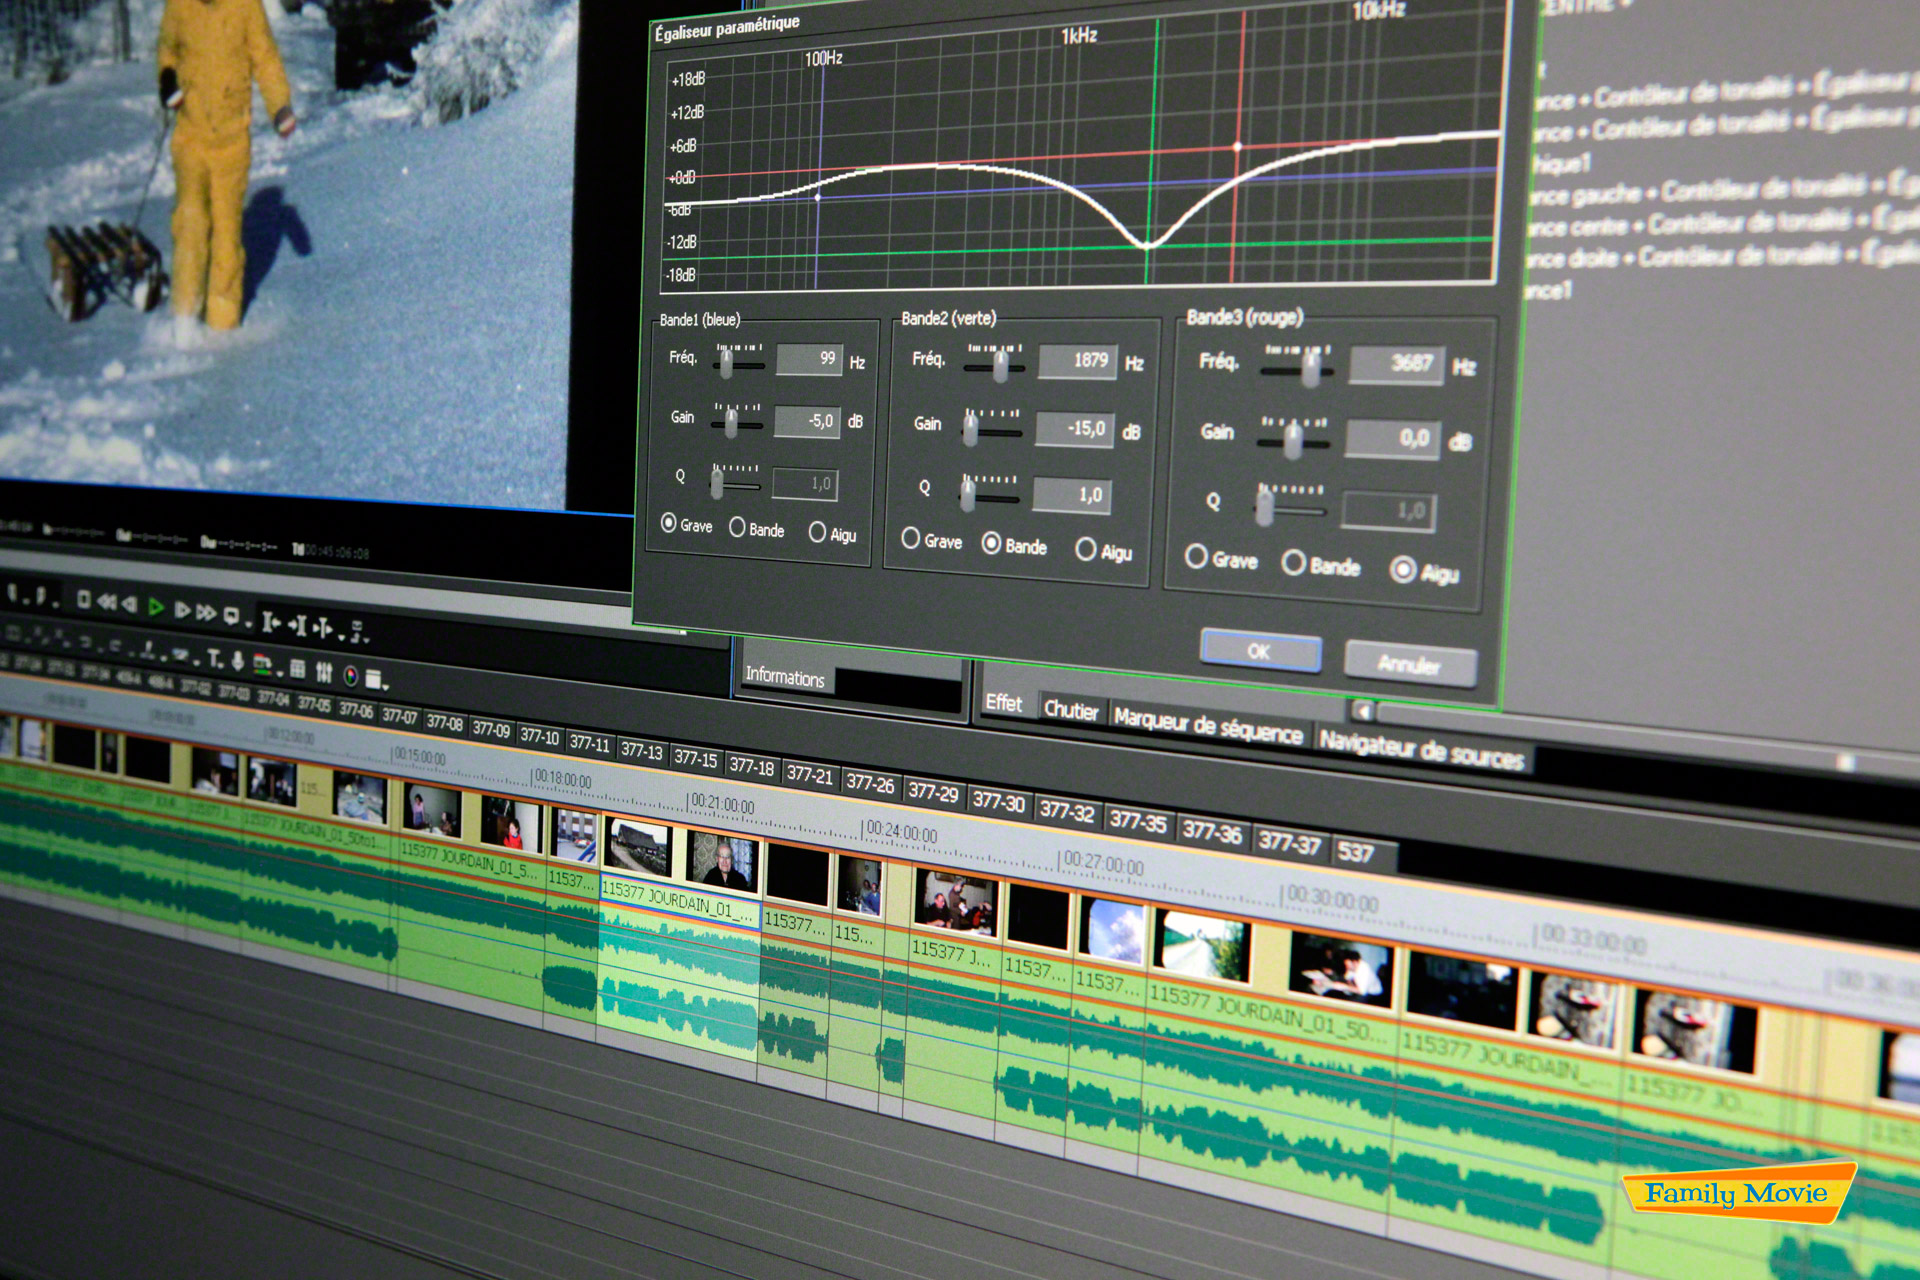This screenshot has height=1280, width=1920.
Task: Click the Bande3 Fréq. slider
Action: click(x=1297, y=366)
